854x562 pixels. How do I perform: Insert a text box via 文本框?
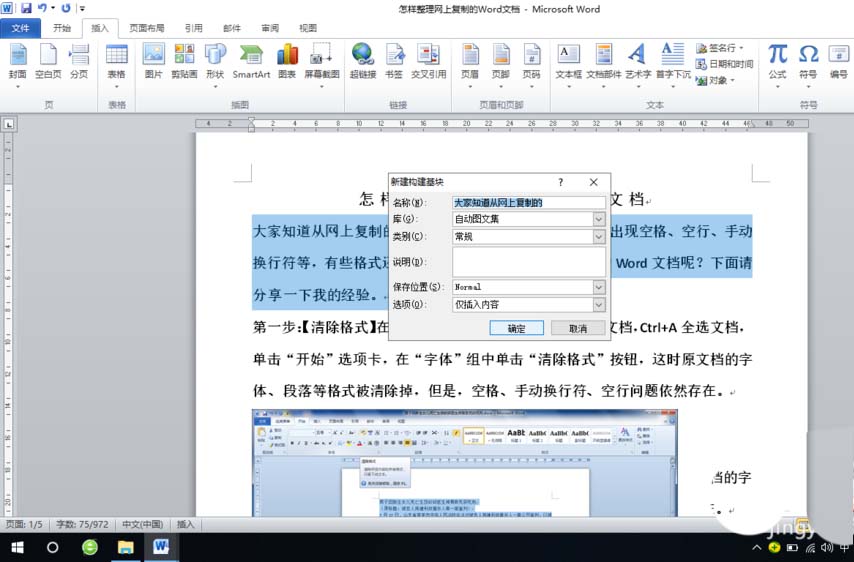click(568, 60)
